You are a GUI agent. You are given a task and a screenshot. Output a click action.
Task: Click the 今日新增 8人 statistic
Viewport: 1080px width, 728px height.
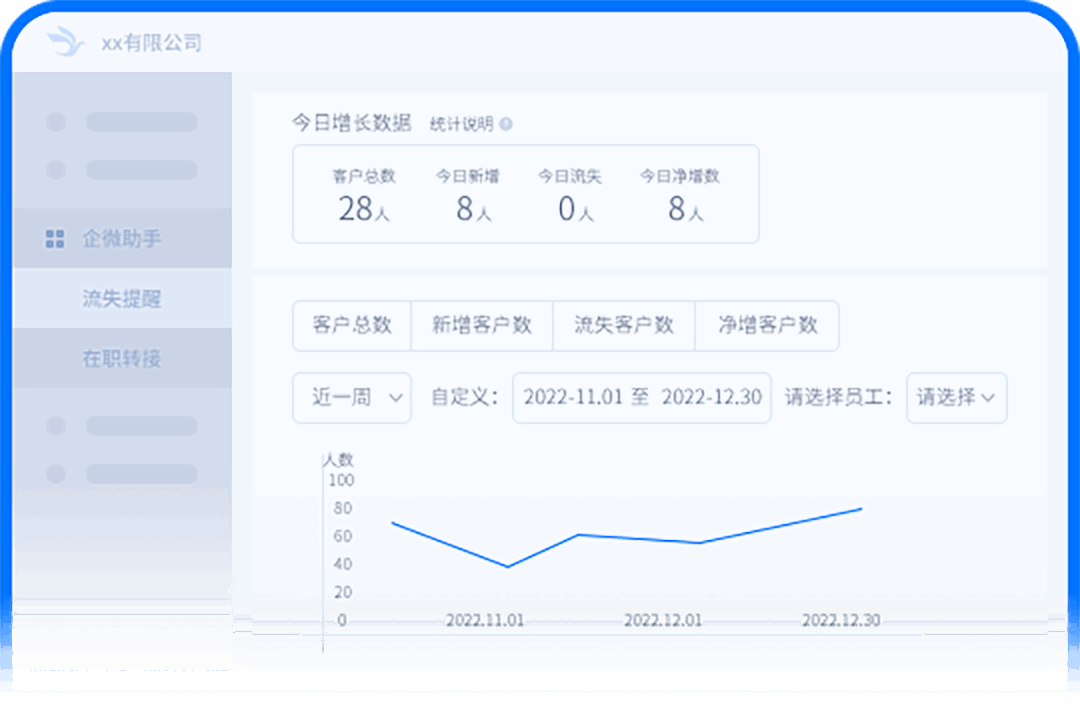(x=468, y=197)
